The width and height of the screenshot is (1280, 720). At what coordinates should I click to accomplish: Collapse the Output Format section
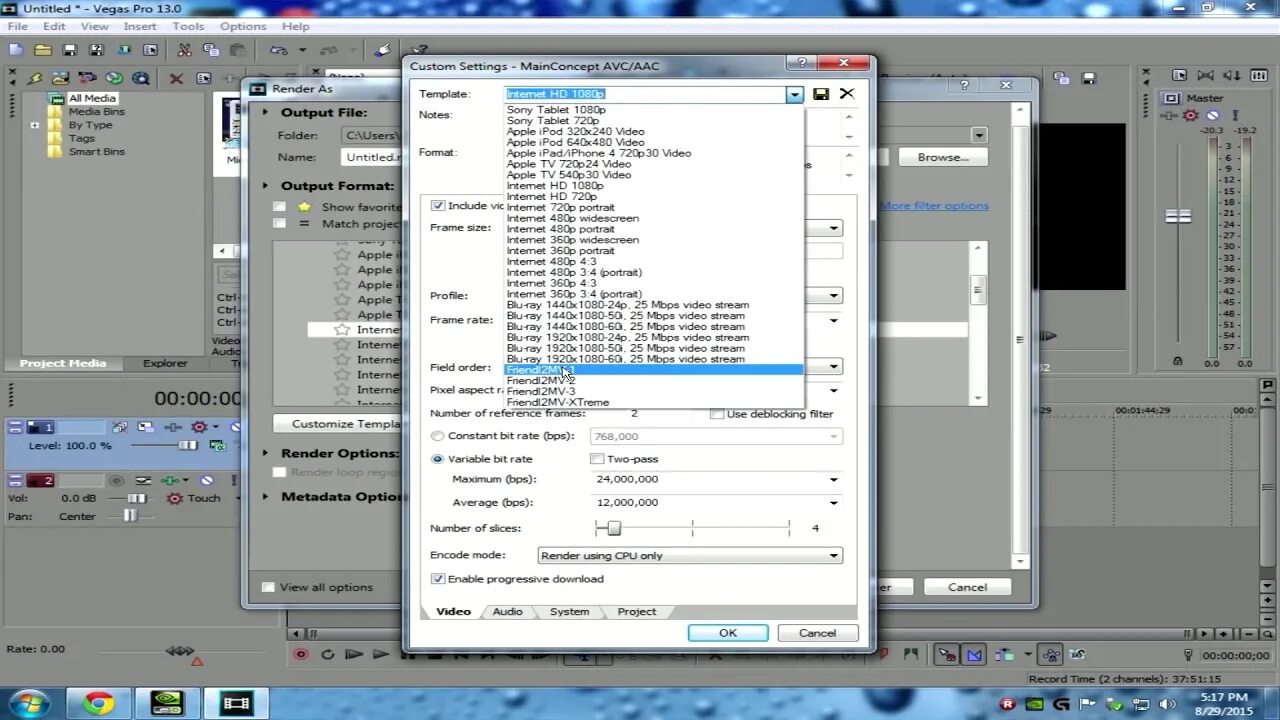pyautogui.click(x=266, y=186)
